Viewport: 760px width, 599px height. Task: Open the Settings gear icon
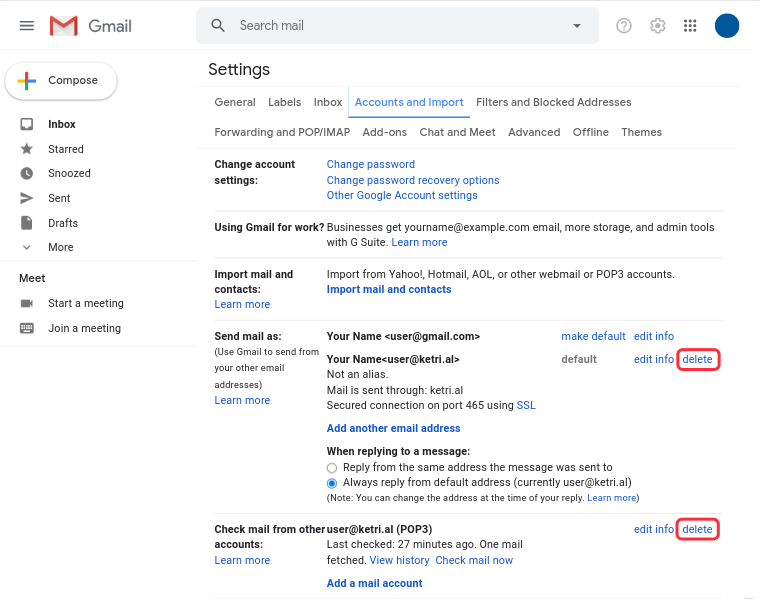point(657,26)
